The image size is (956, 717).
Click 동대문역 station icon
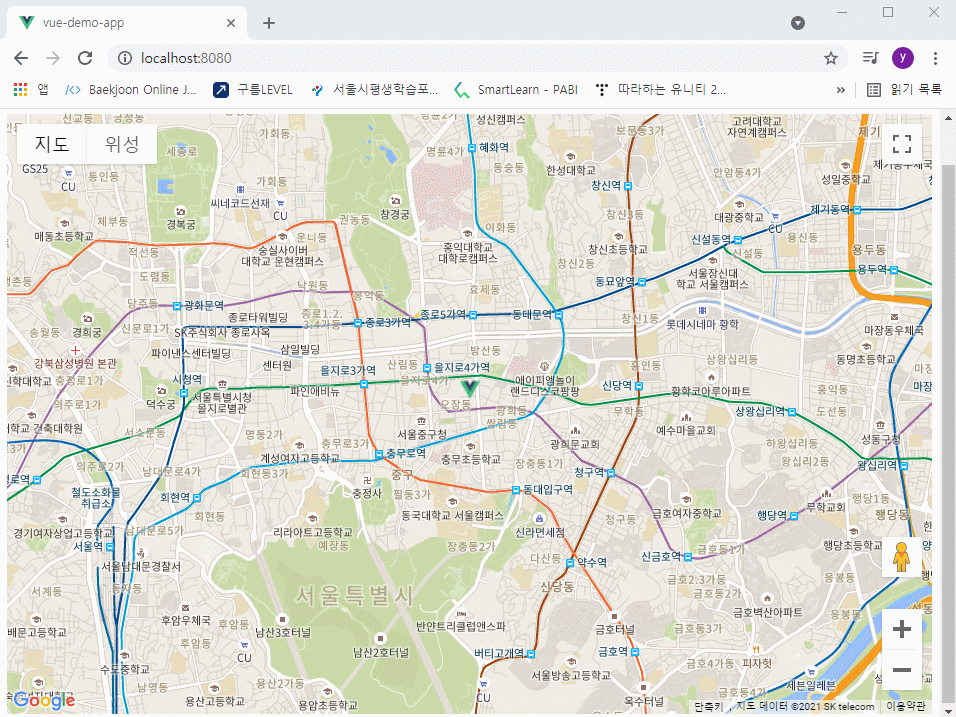pyautogui.click(x=558, y=315)
